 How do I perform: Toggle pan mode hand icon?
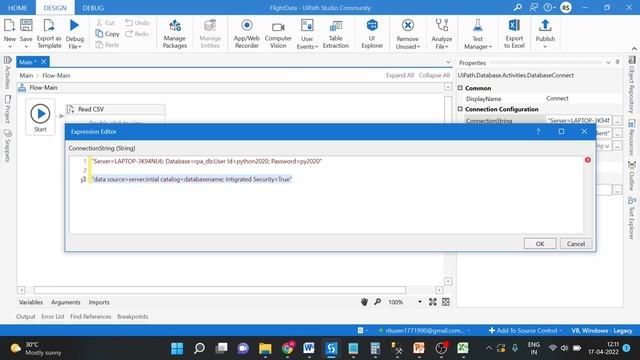(x=364, y=302)
